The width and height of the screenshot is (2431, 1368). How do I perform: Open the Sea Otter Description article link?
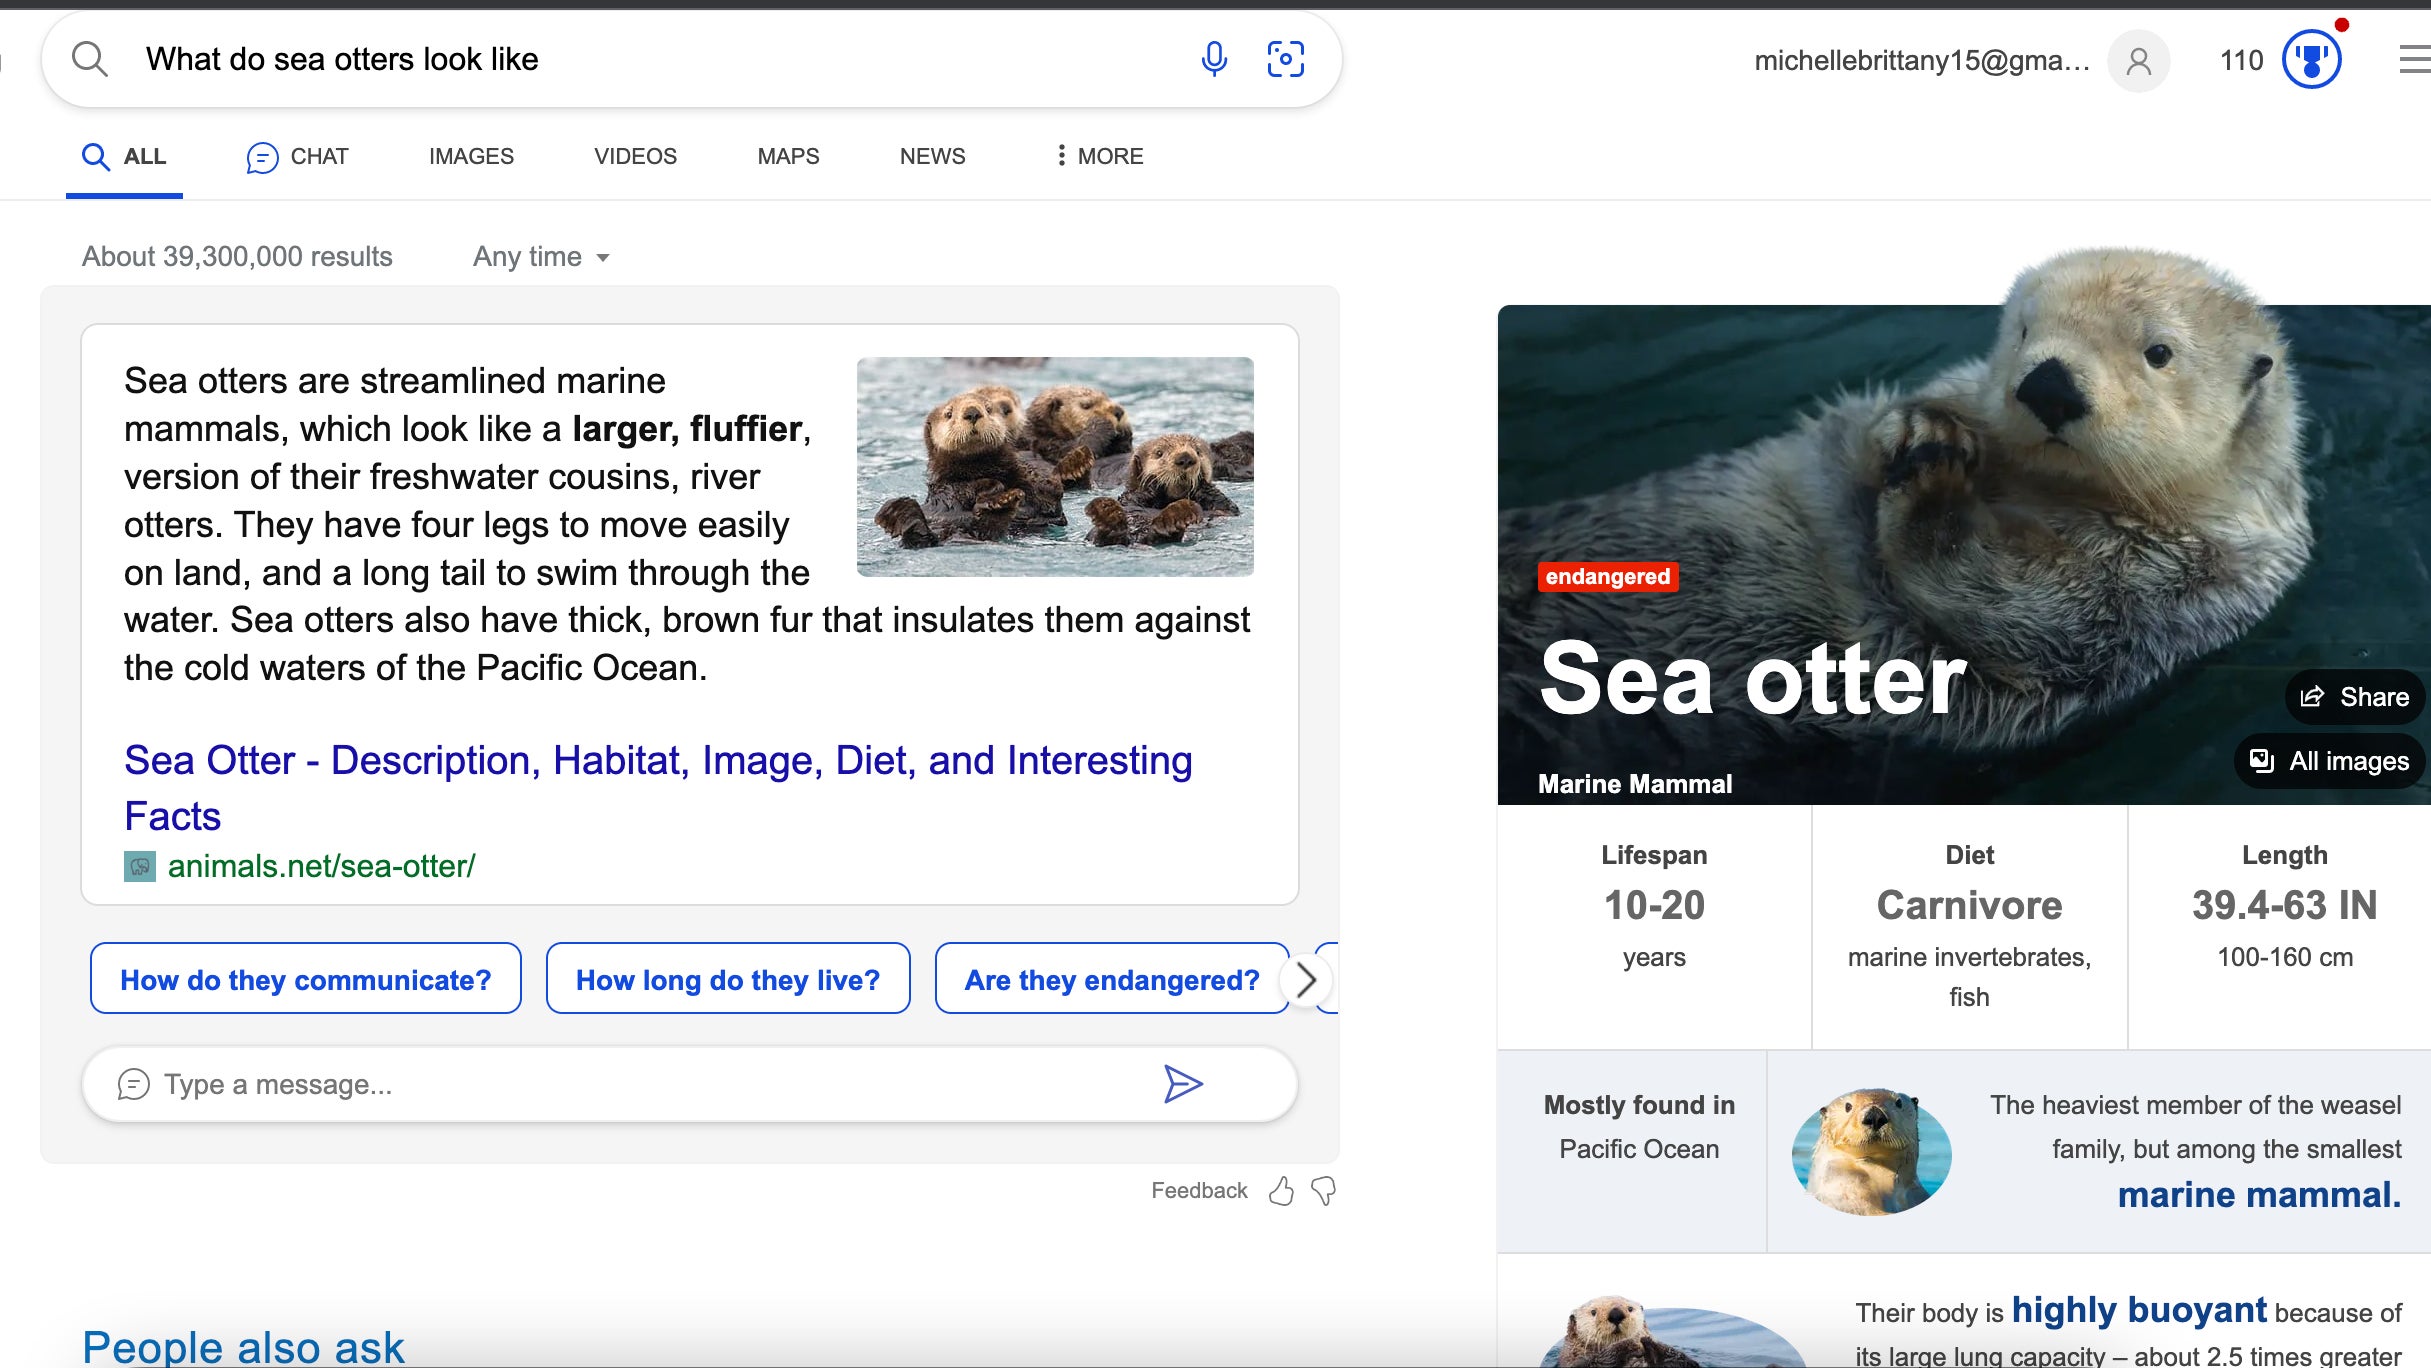coord(658,788)
